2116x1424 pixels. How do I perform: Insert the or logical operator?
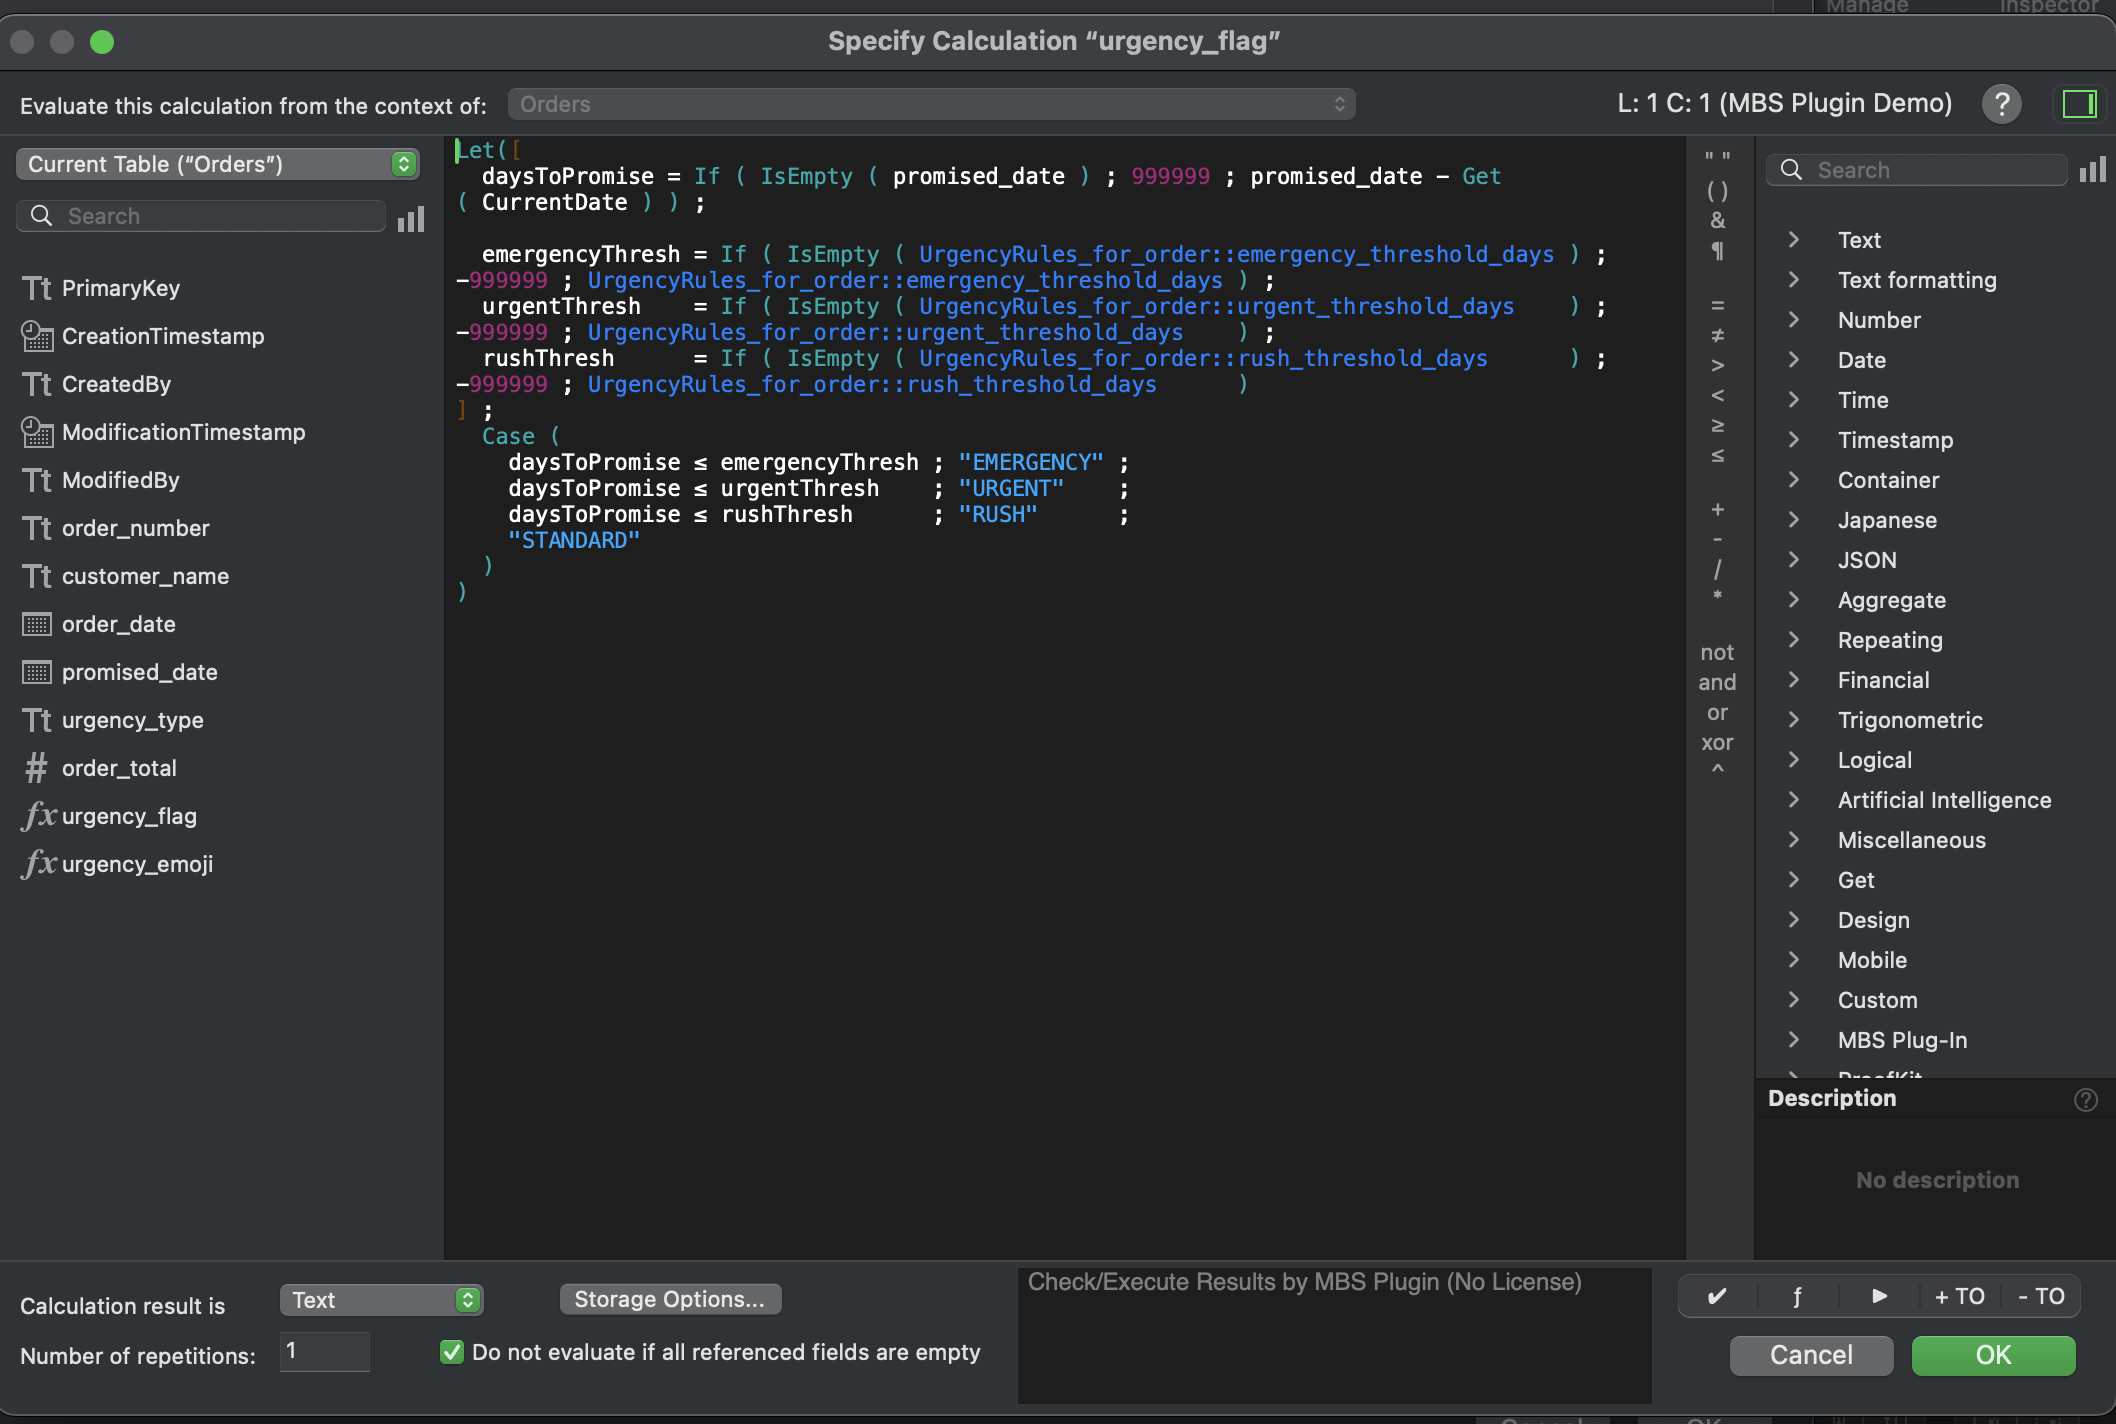click(x=1717, y=712)
